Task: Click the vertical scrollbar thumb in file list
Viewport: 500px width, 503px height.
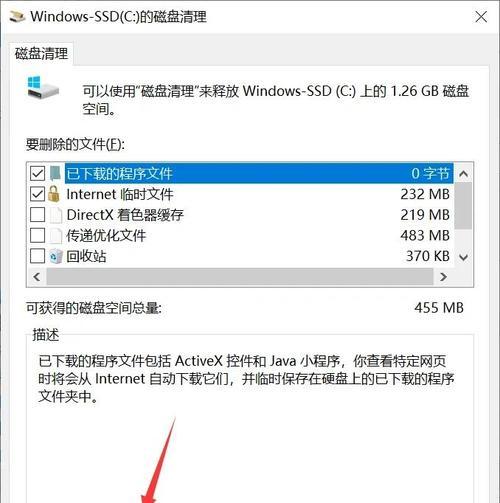Action: 464,206
